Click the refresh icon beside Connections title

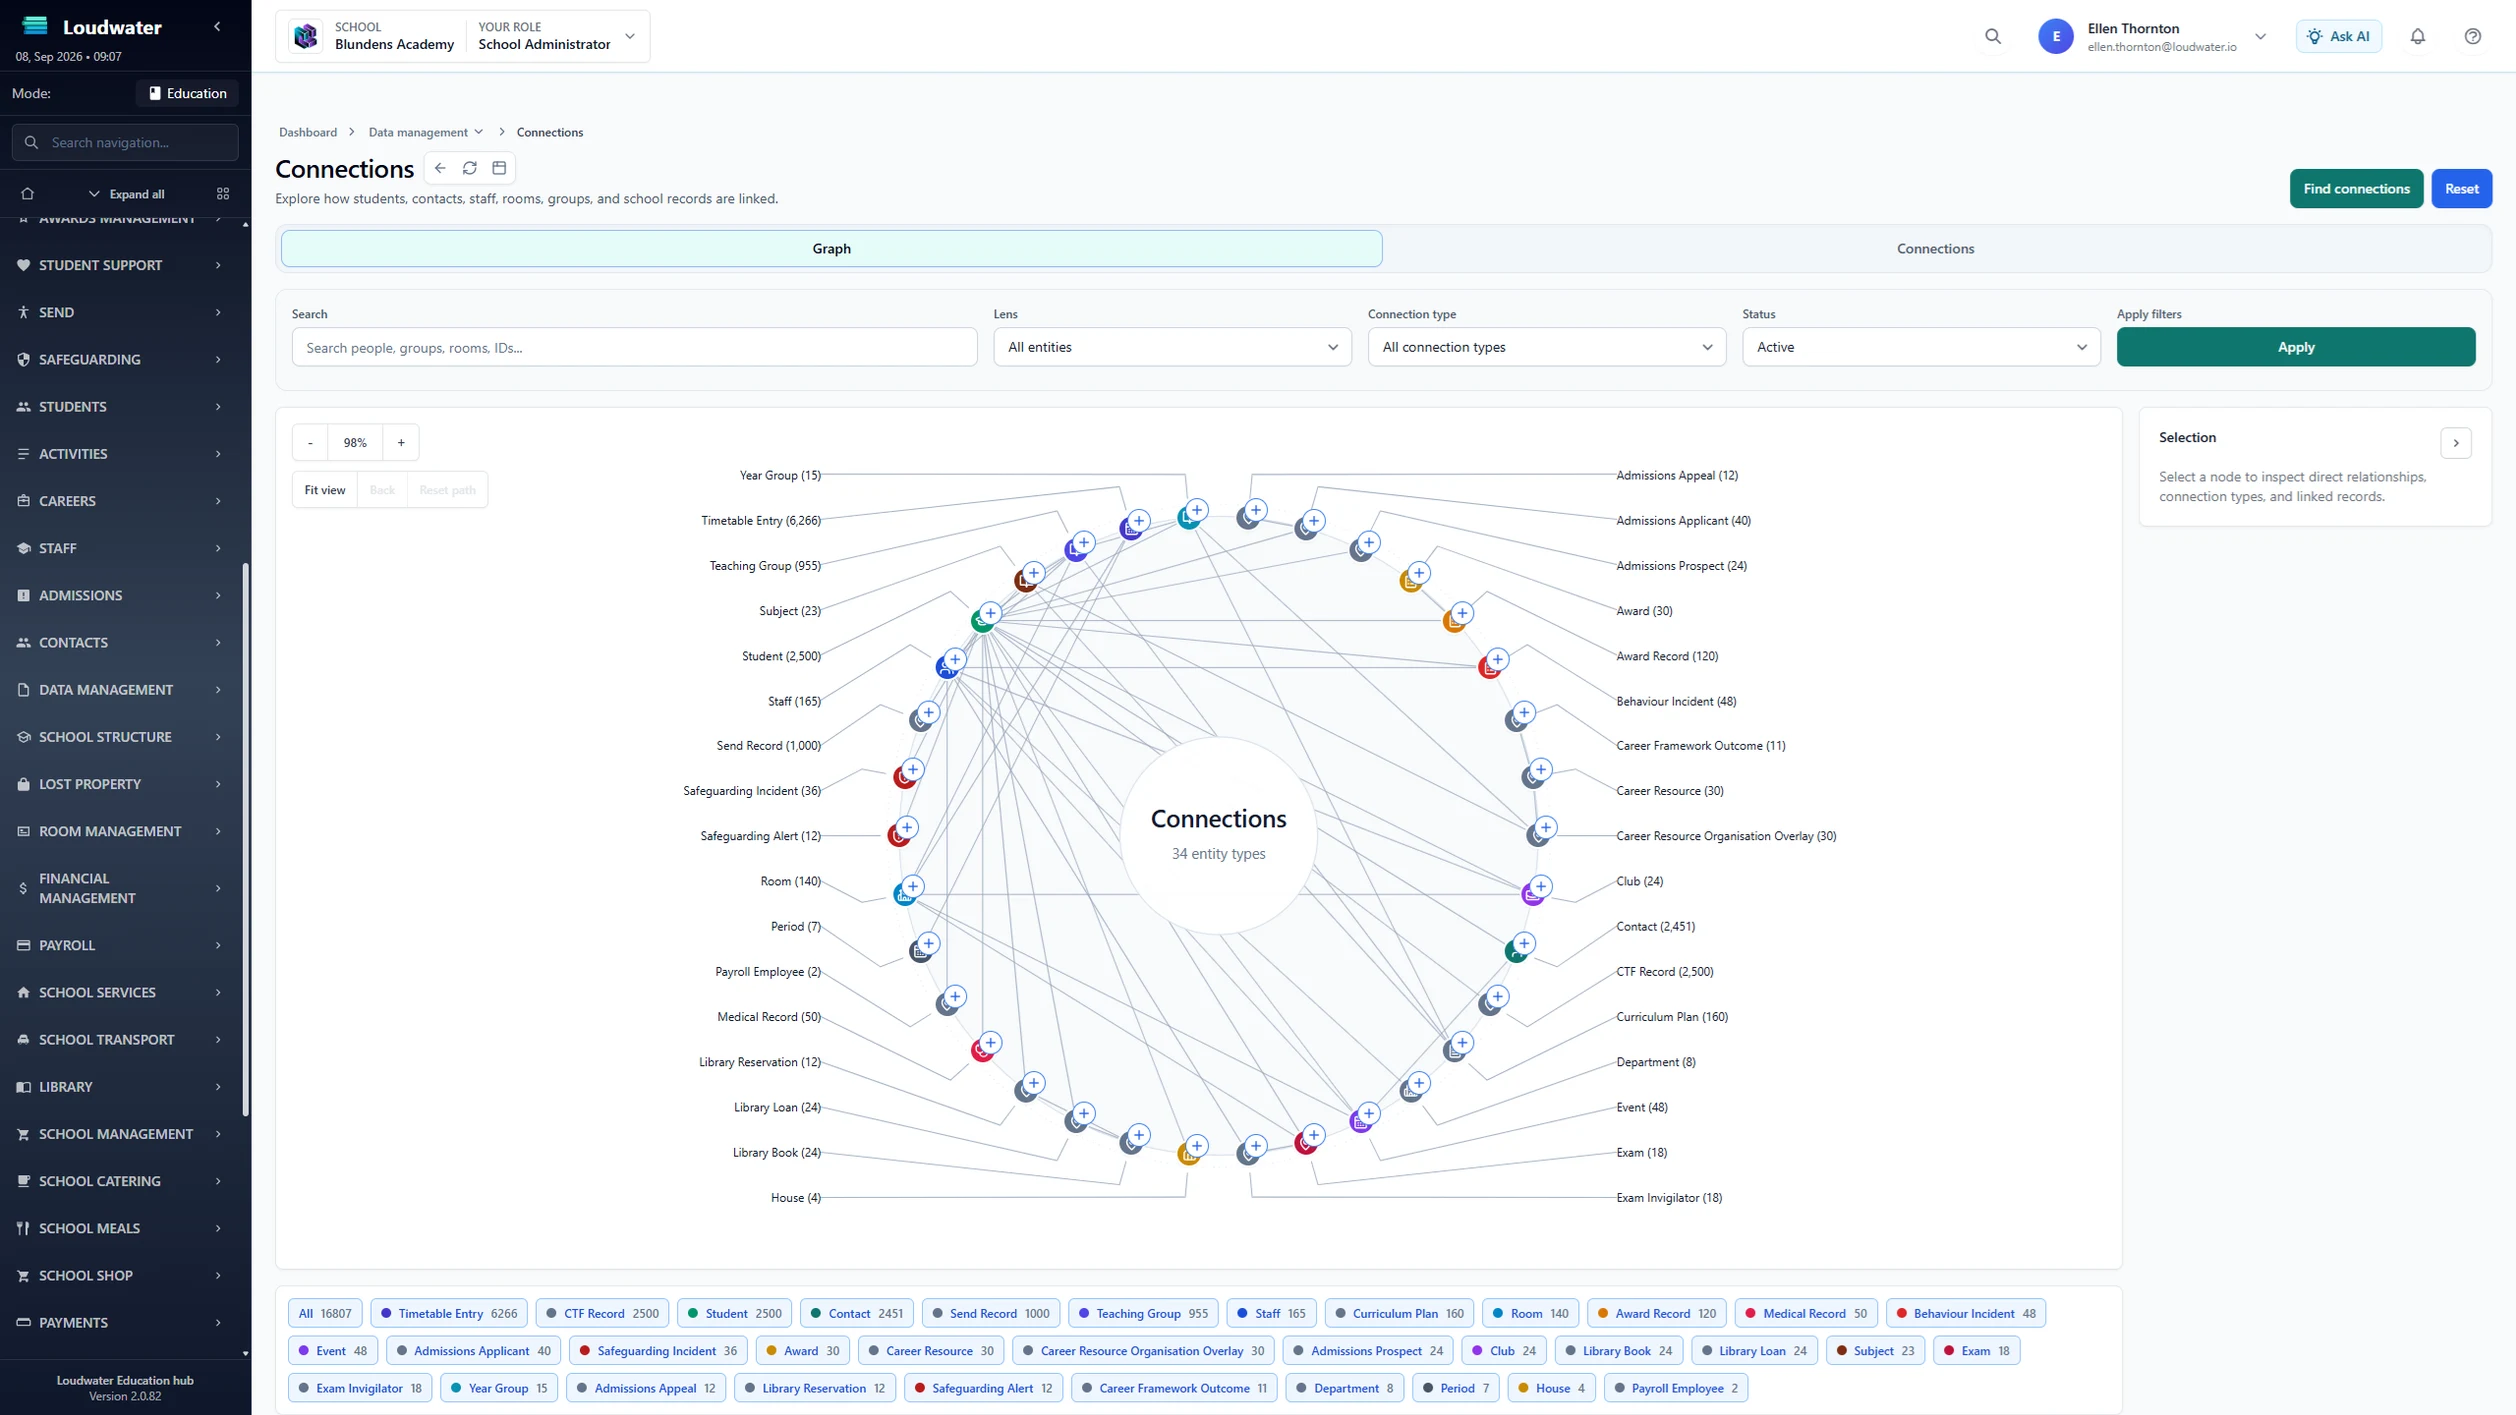[x=469, y=168]
